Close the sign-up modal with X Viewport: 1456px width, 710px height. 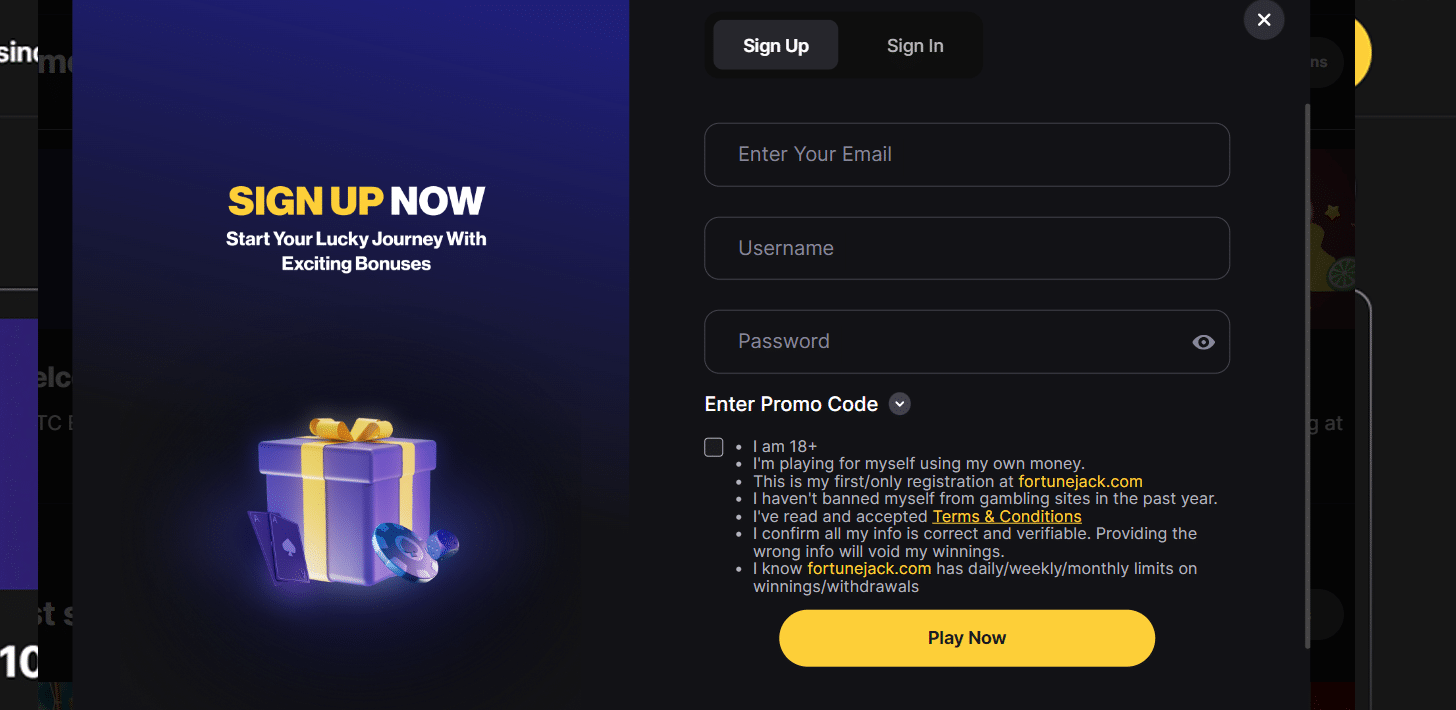click(1264, 20)
